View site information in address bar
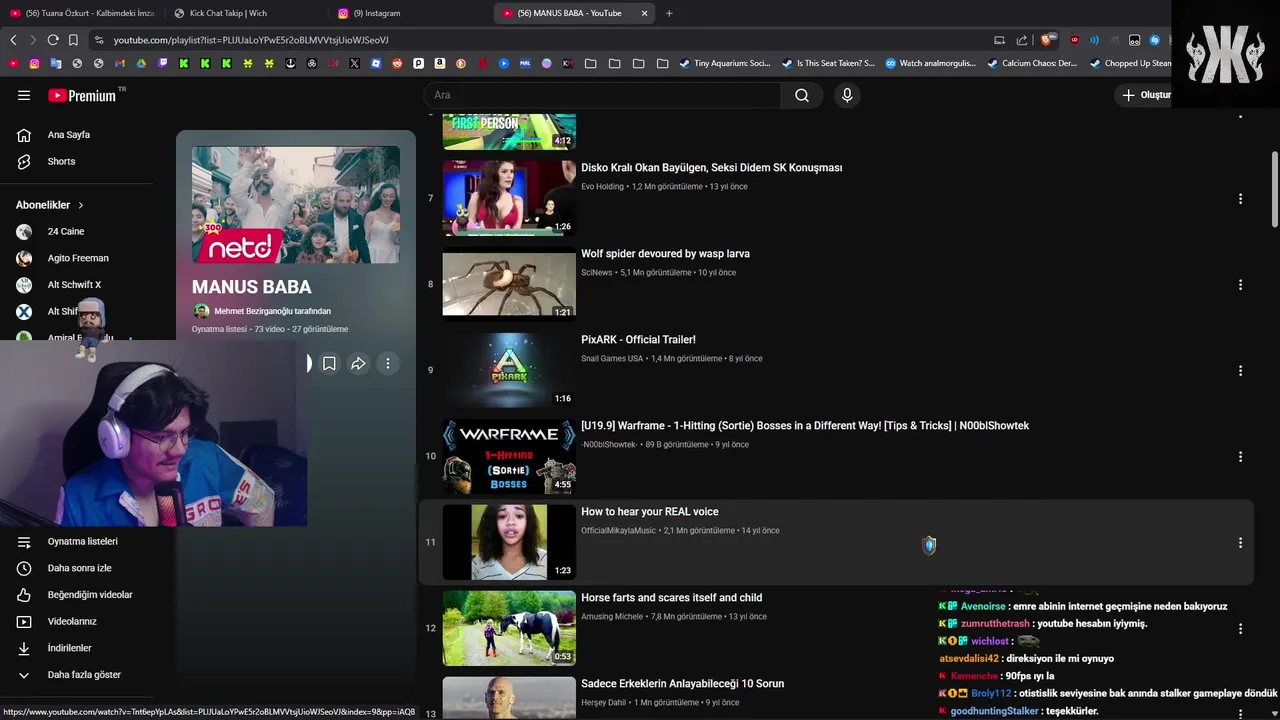Image resolution: width=1280 pixels, height=720 pixels. [x=98, y=40]
